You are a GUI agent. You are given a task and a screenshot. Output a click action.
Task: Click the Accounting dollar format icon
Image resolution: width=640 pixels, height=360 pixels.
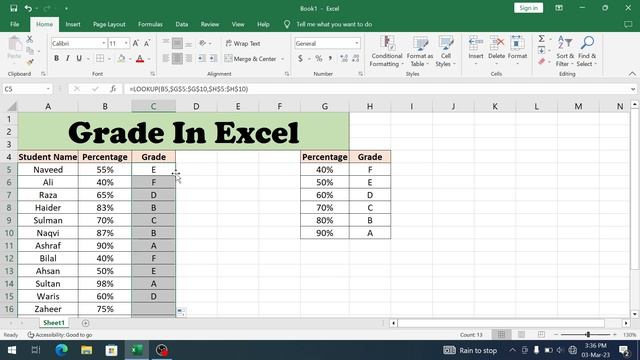click(300, 58)
